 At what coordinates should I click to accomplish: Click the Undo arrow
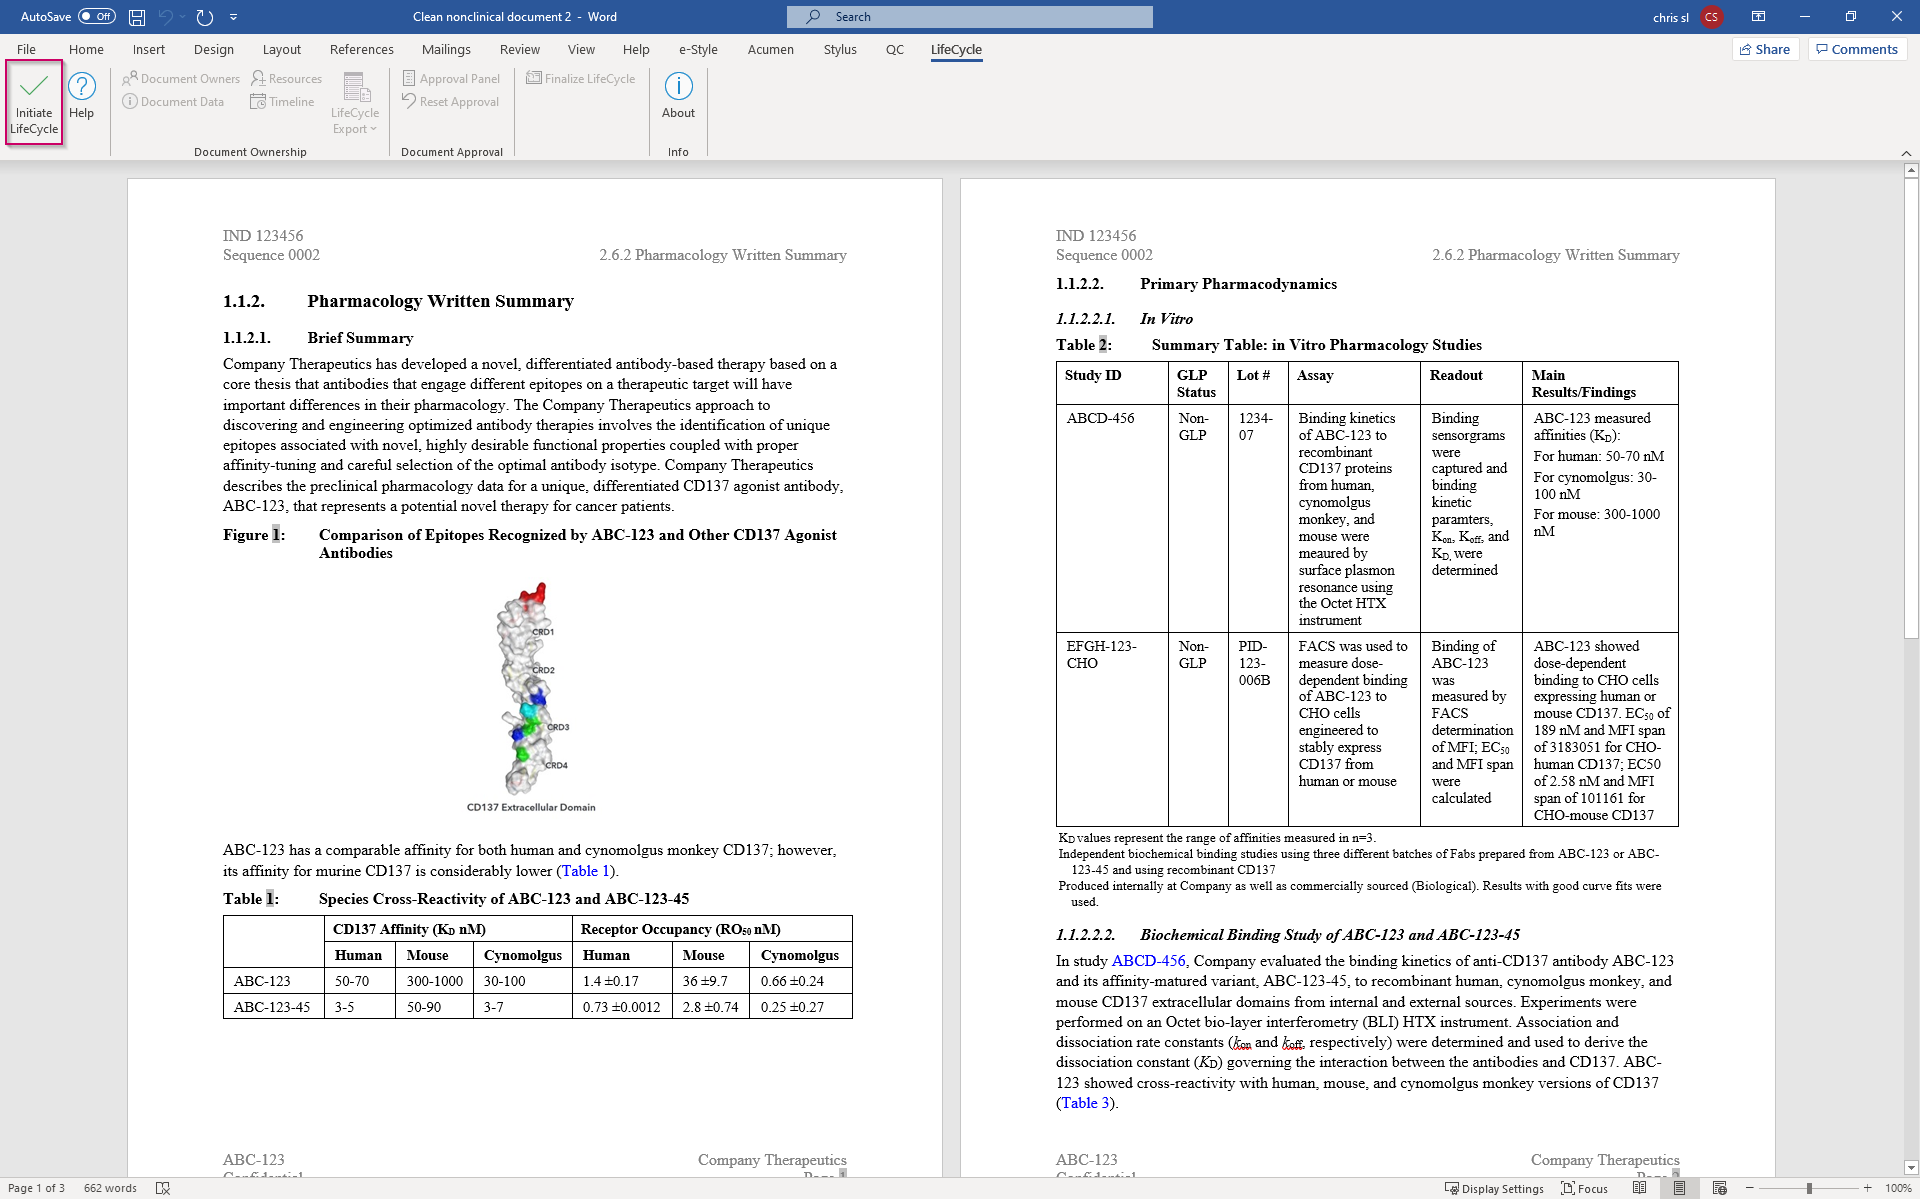pyautogui.click(x=165, y=17)
